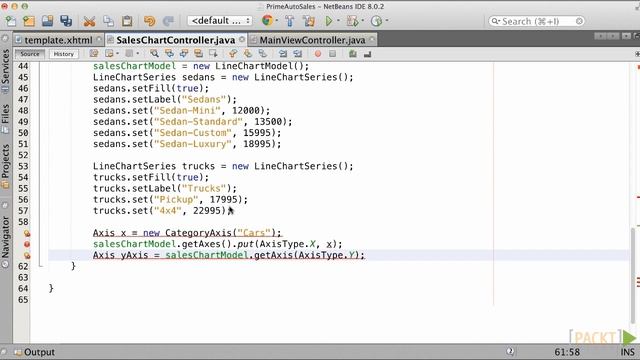Click the Paste clipboard icon
The image size is (640, 360).
tap(127, 21)
